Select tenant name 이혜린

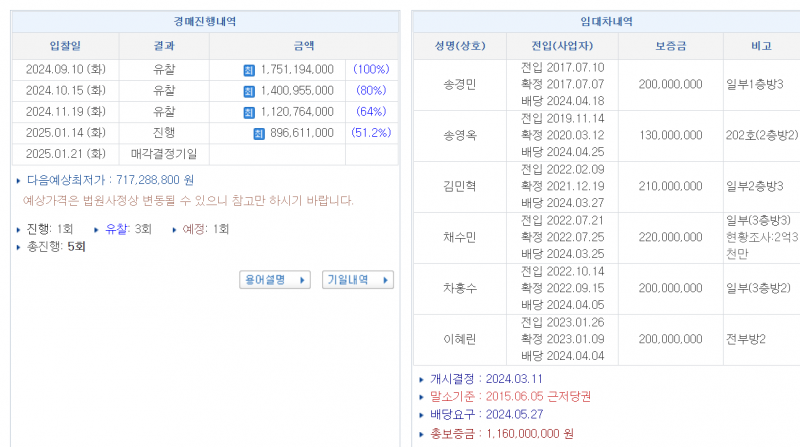click(x=459, y=339)
